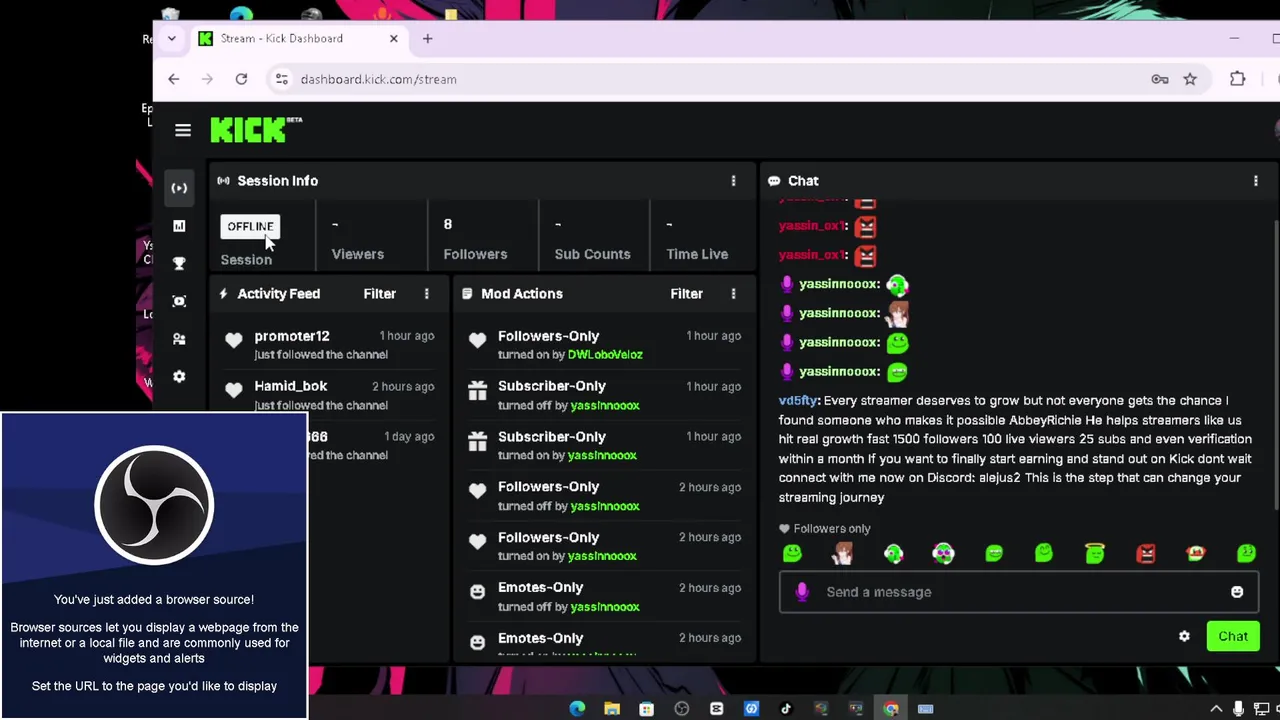This screenshot has width=1280, height=720.
Task: Open a new browser tab
Action: [x=427, y=38]
